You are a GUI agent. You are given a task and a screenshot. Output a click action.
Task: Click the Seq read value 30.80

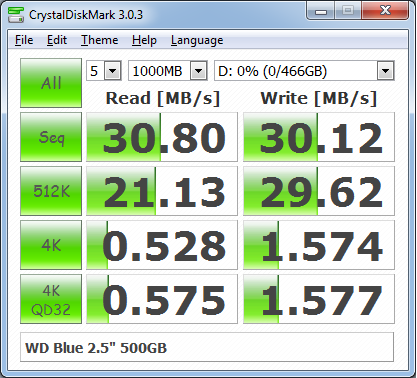point(162,137)
